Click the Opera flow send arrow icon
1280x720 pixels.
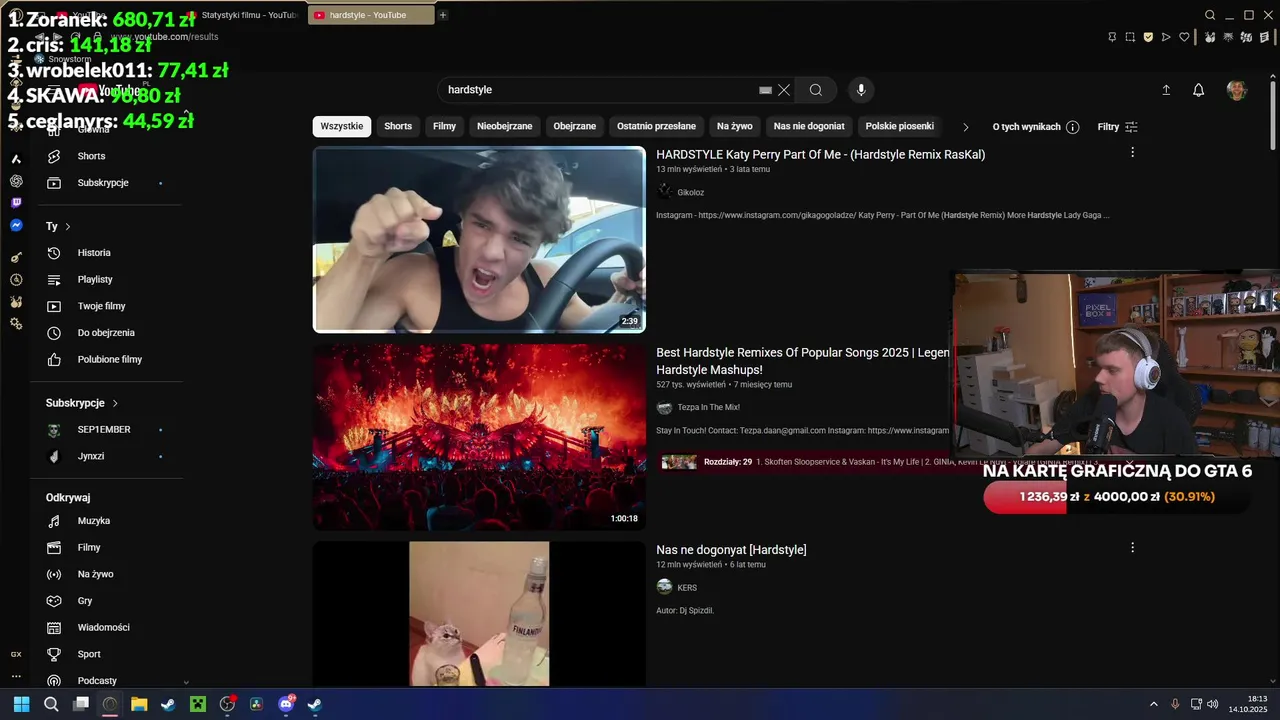pyautogui.click(x=1166, y=37)
